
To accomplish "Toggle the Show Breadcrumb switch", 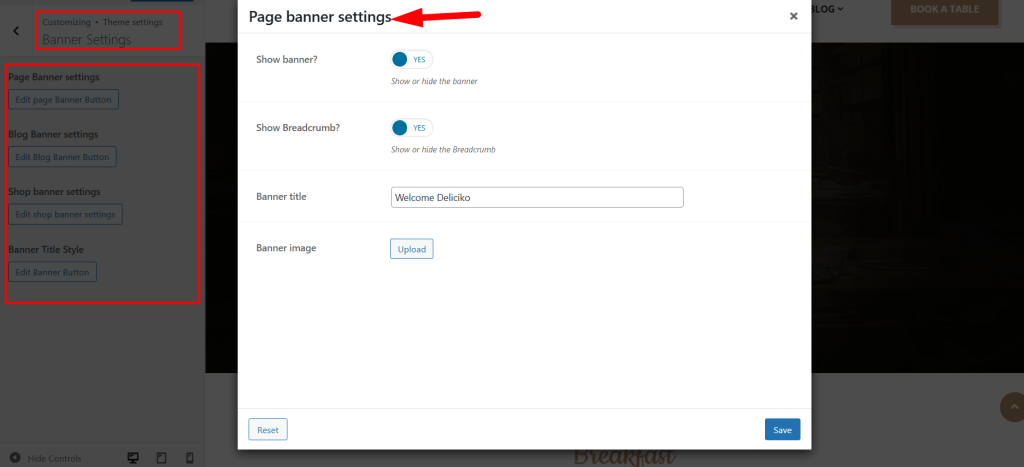I will (x=411, y=127).
